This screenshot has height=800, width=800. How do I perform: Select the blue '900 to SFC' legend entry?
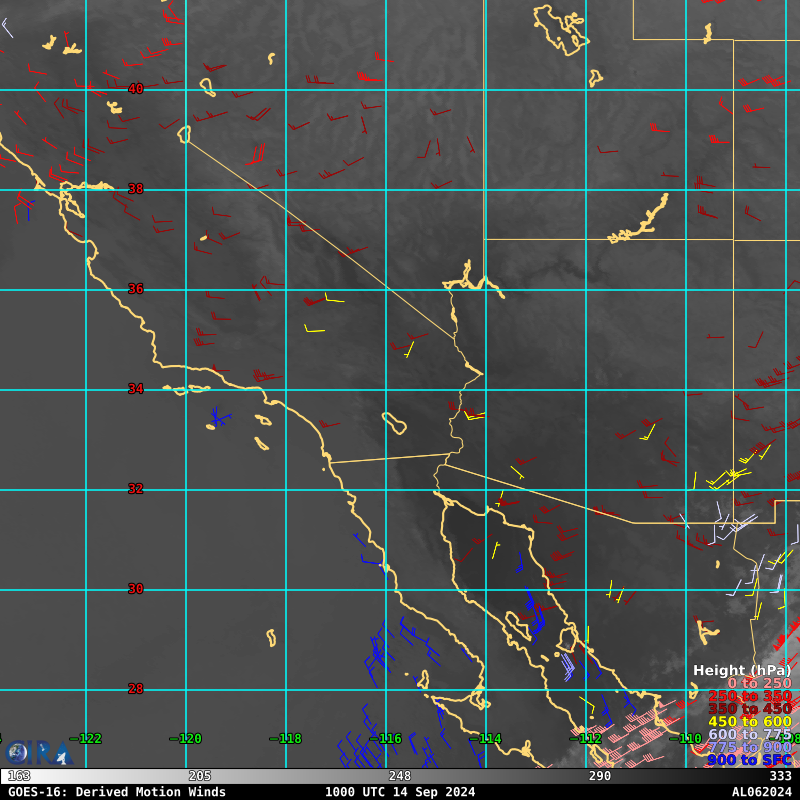point(749,760)
